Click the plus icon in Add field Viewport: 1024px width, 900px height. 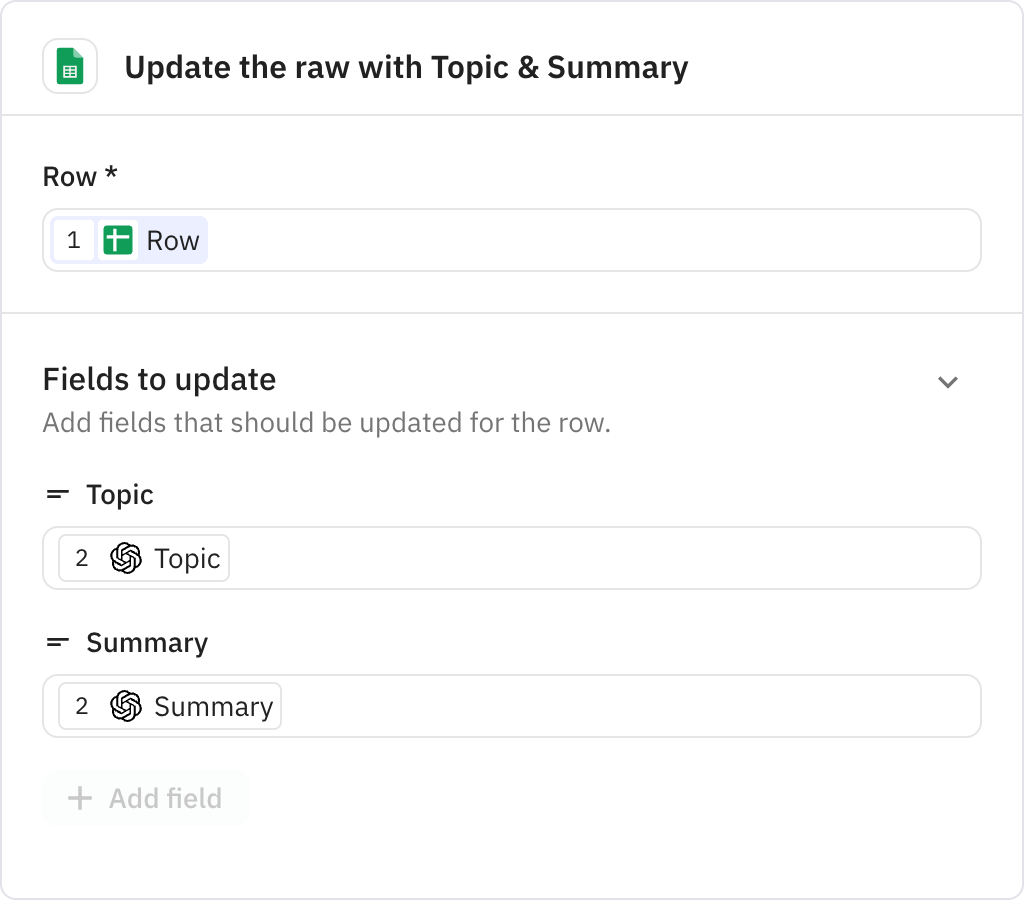coord(80,798)
